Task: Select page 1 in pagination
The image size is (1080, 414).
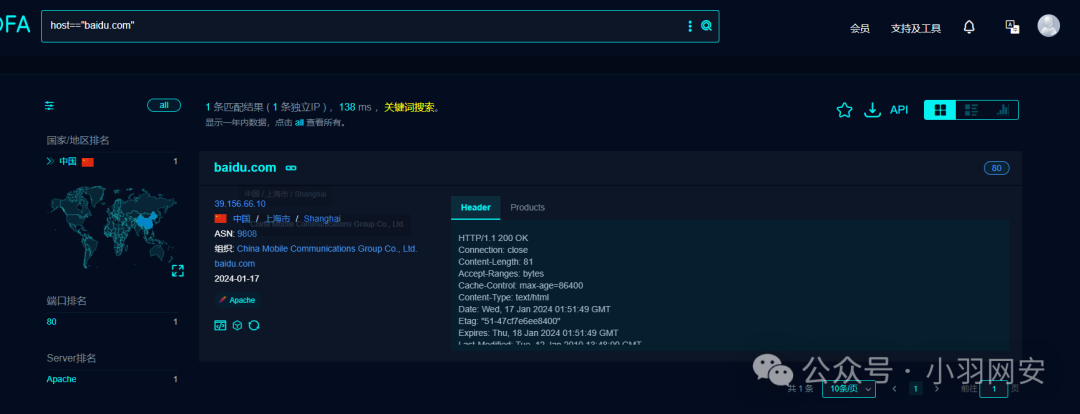Action: click(915, 389)
